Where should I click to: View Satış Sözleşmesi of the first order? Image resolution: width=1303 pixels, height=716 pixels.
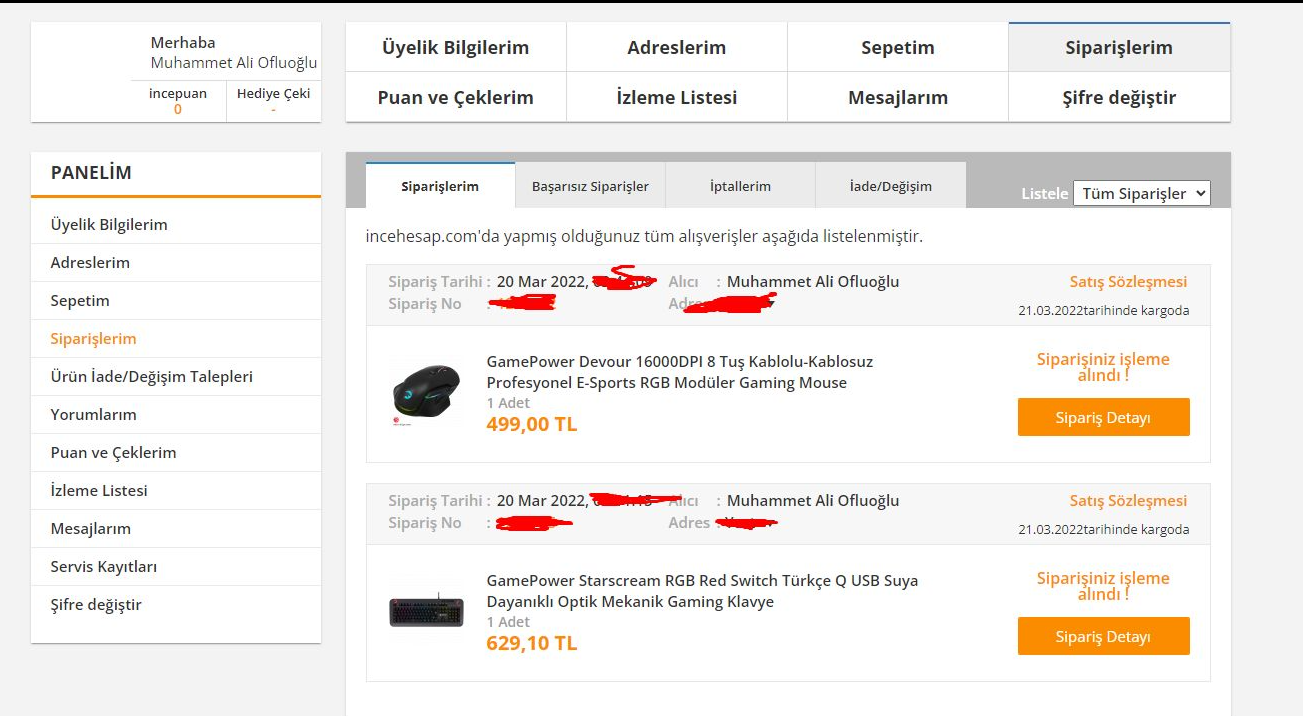(1128, 282)
